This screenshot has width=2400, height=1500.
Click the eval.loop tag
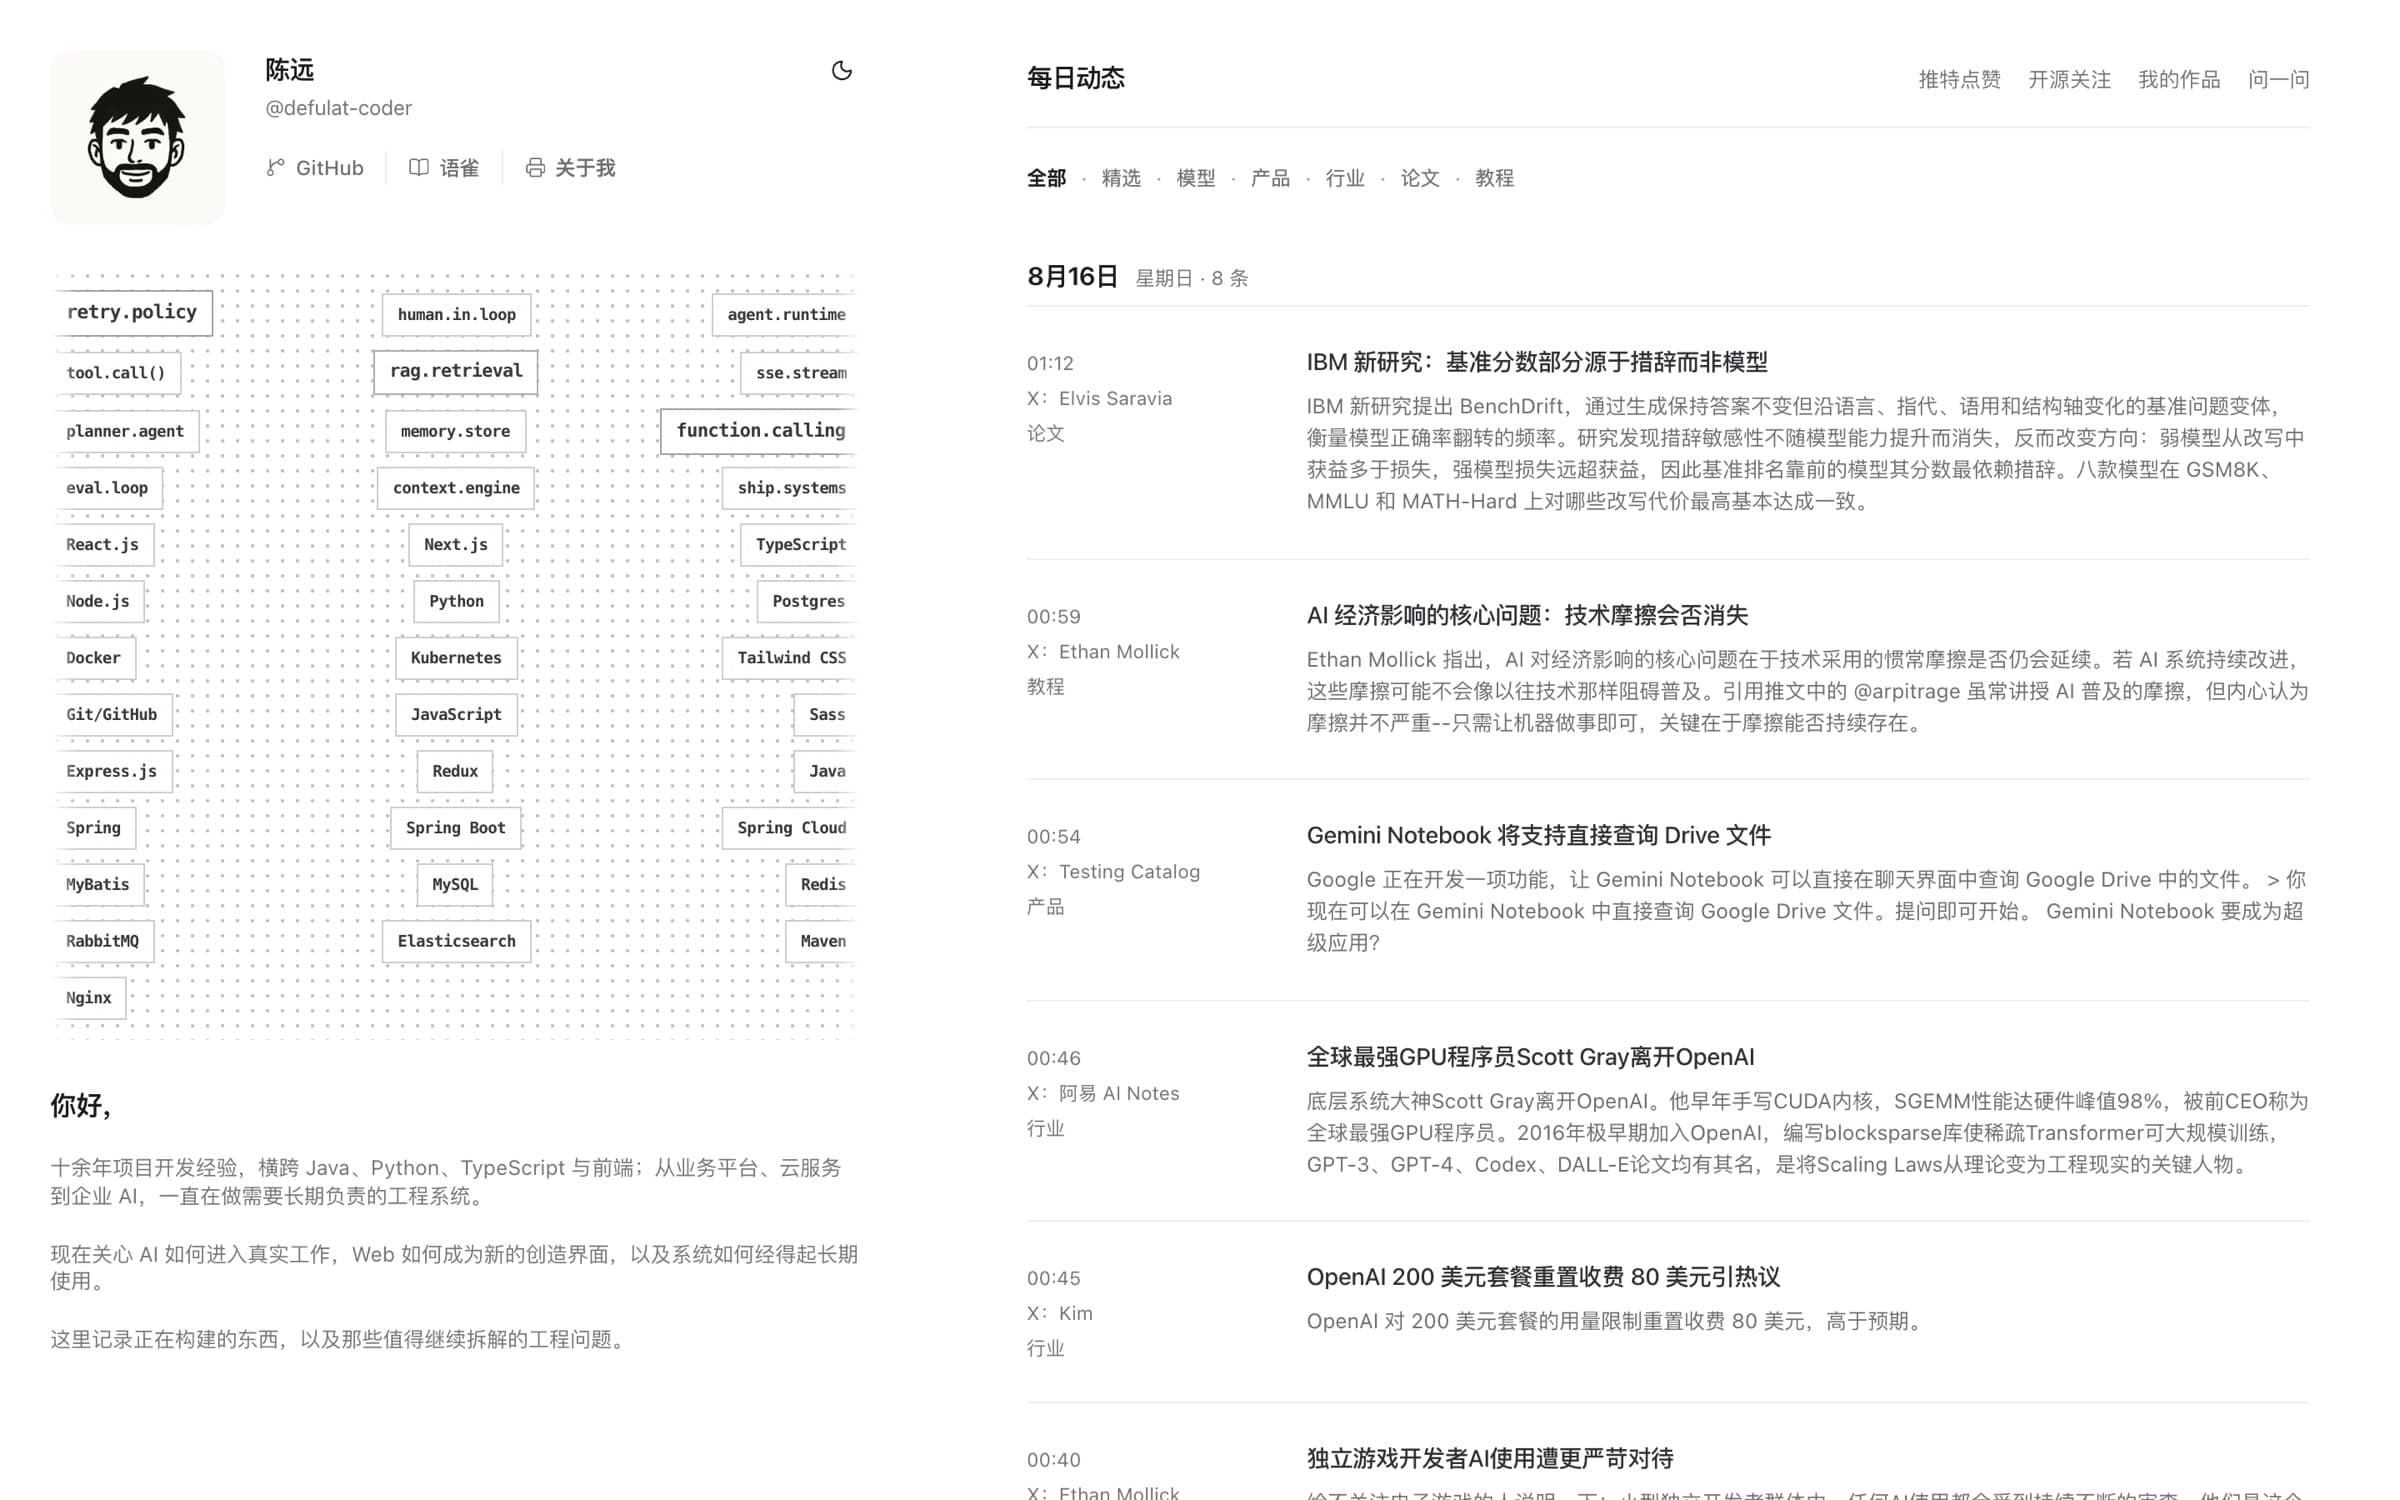pyautogui.click(x=107, y=488)
